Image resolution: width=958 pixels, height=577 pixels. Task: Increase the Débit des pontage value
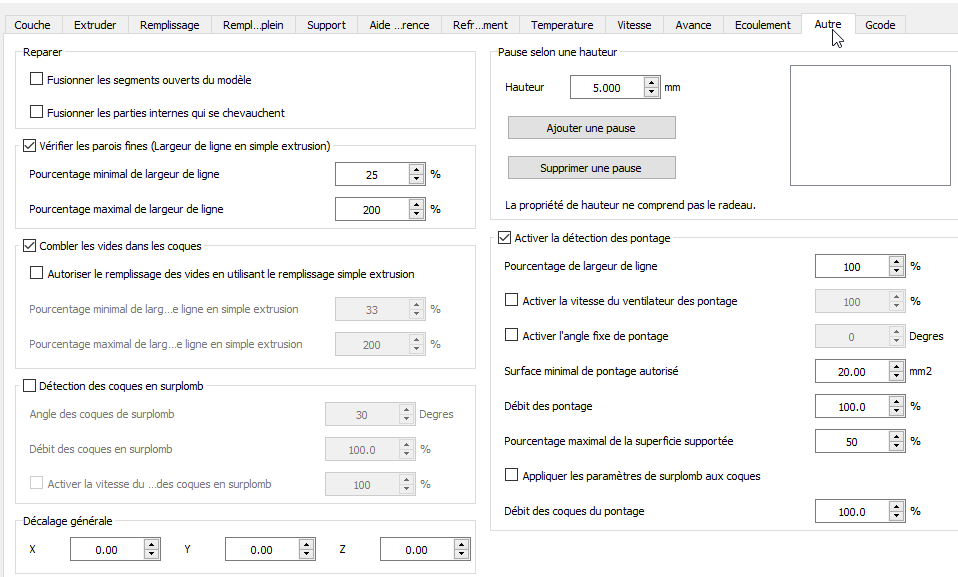tap(896, 401)
